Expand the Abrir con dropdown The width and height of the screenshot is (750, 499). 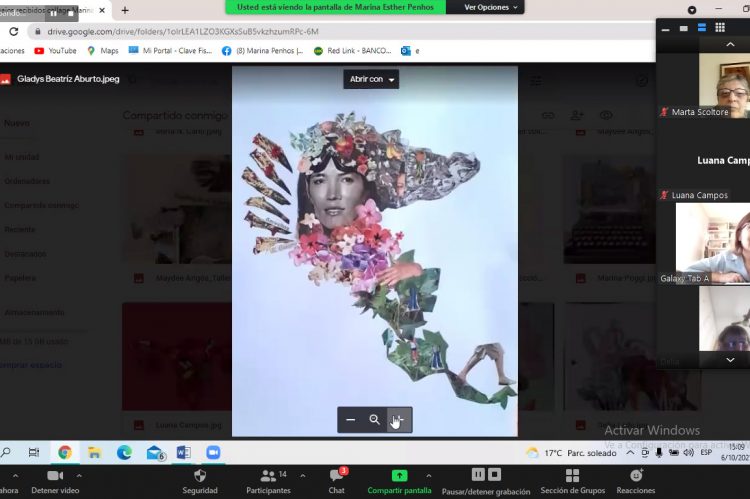point(371,80)
